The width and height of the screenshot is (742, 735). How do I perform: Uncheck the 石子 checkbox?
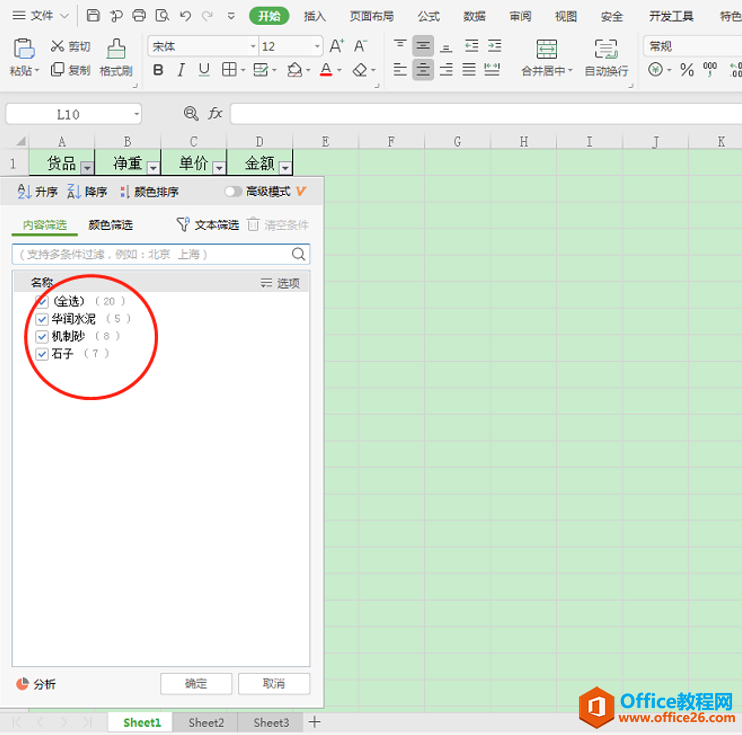[42, 354]
